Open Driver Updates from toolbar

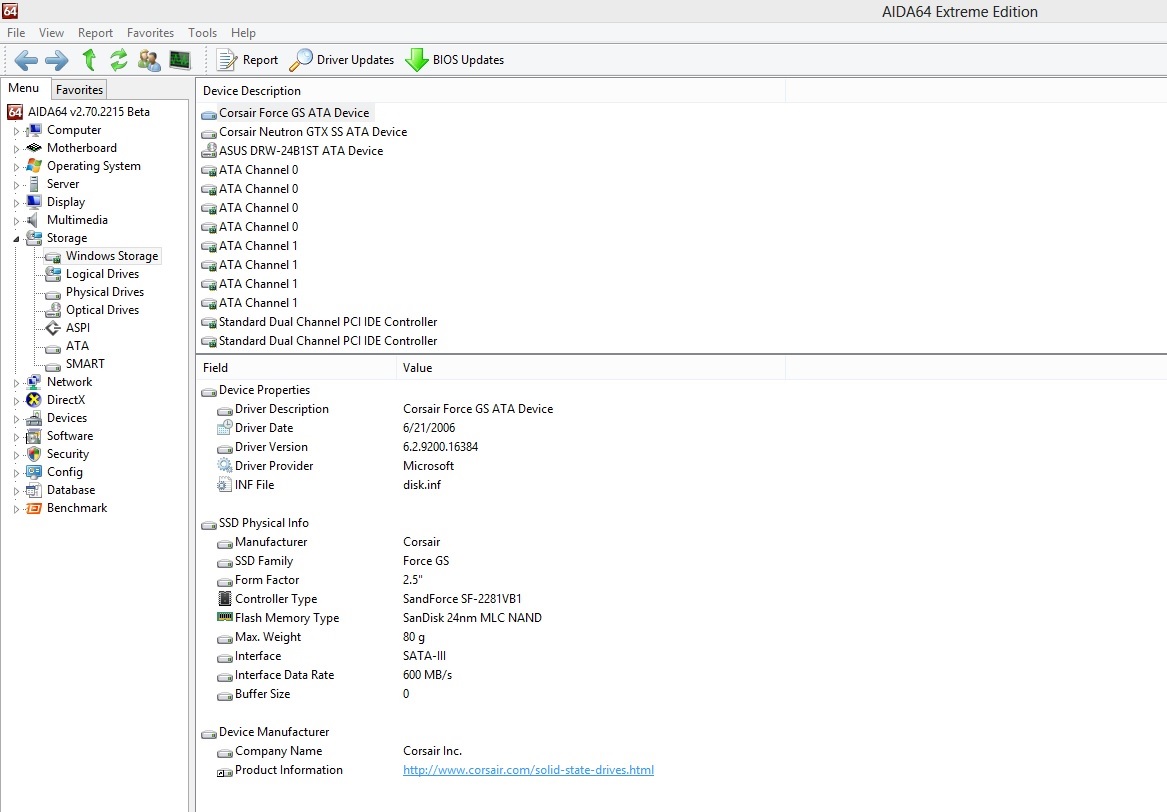click(x=342, y=60)
